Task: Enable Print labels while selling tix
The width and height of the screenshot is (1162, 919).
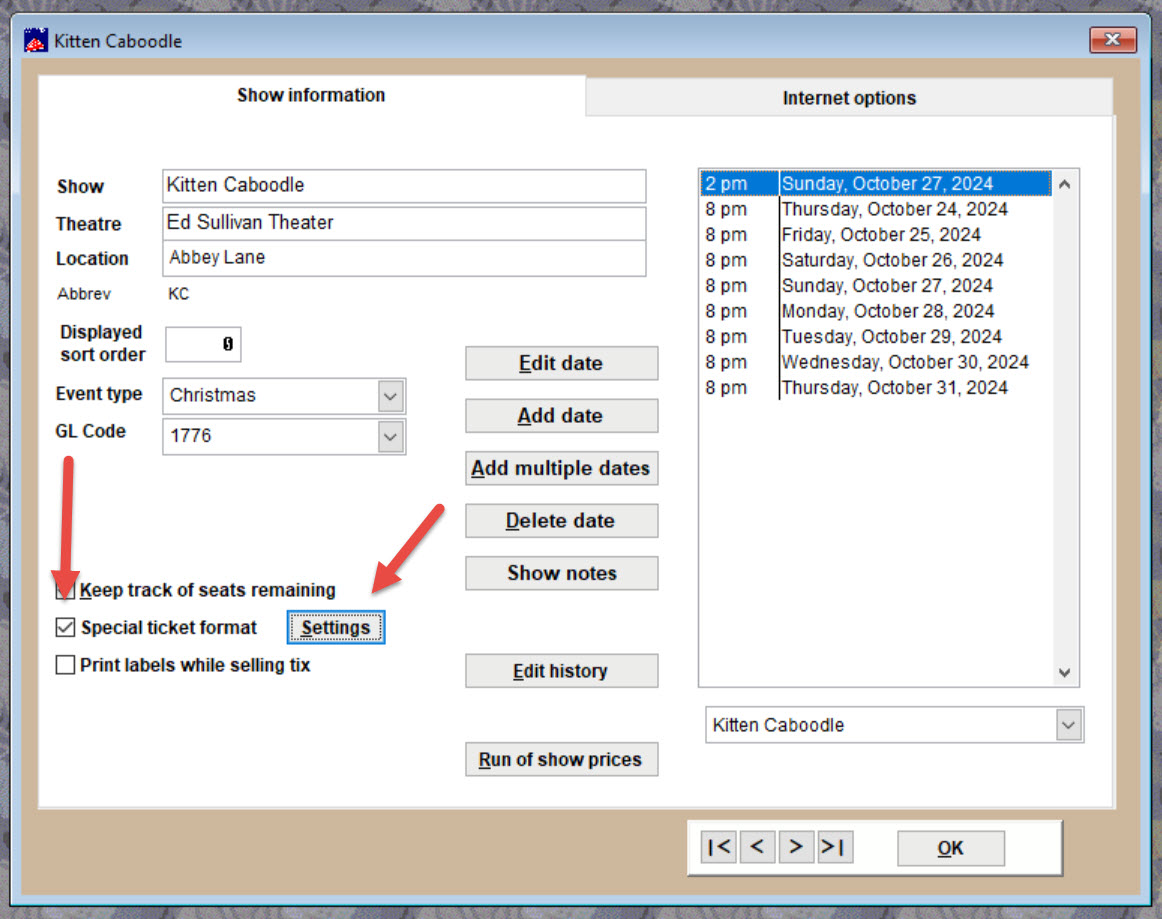Action: 65,665
